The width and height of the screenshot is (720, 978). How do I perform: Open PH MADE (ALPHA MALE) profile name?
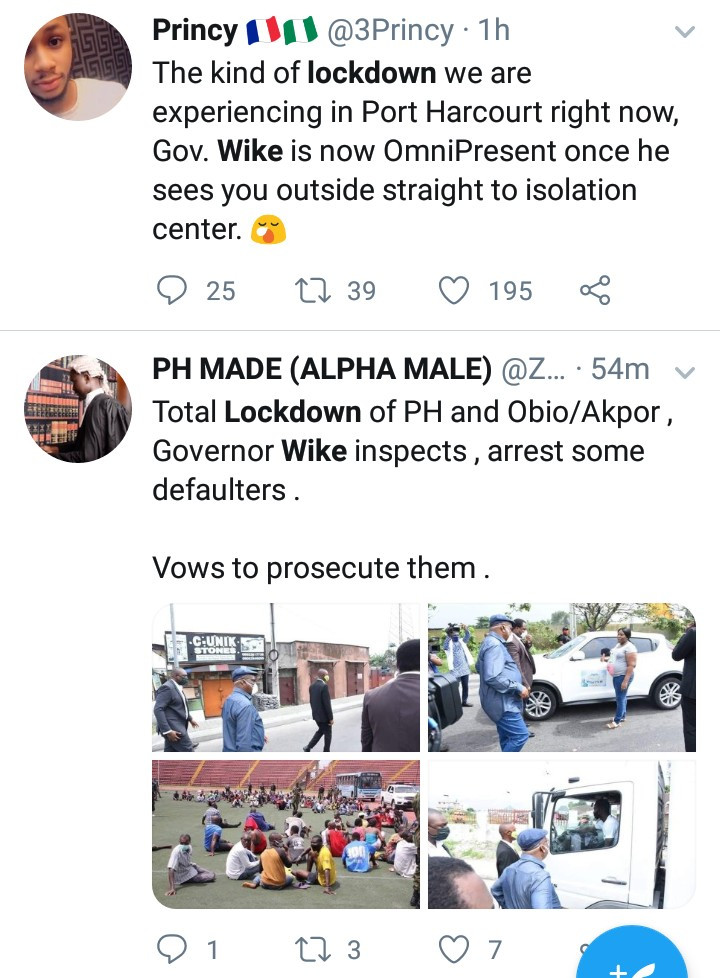coord(321,370)
